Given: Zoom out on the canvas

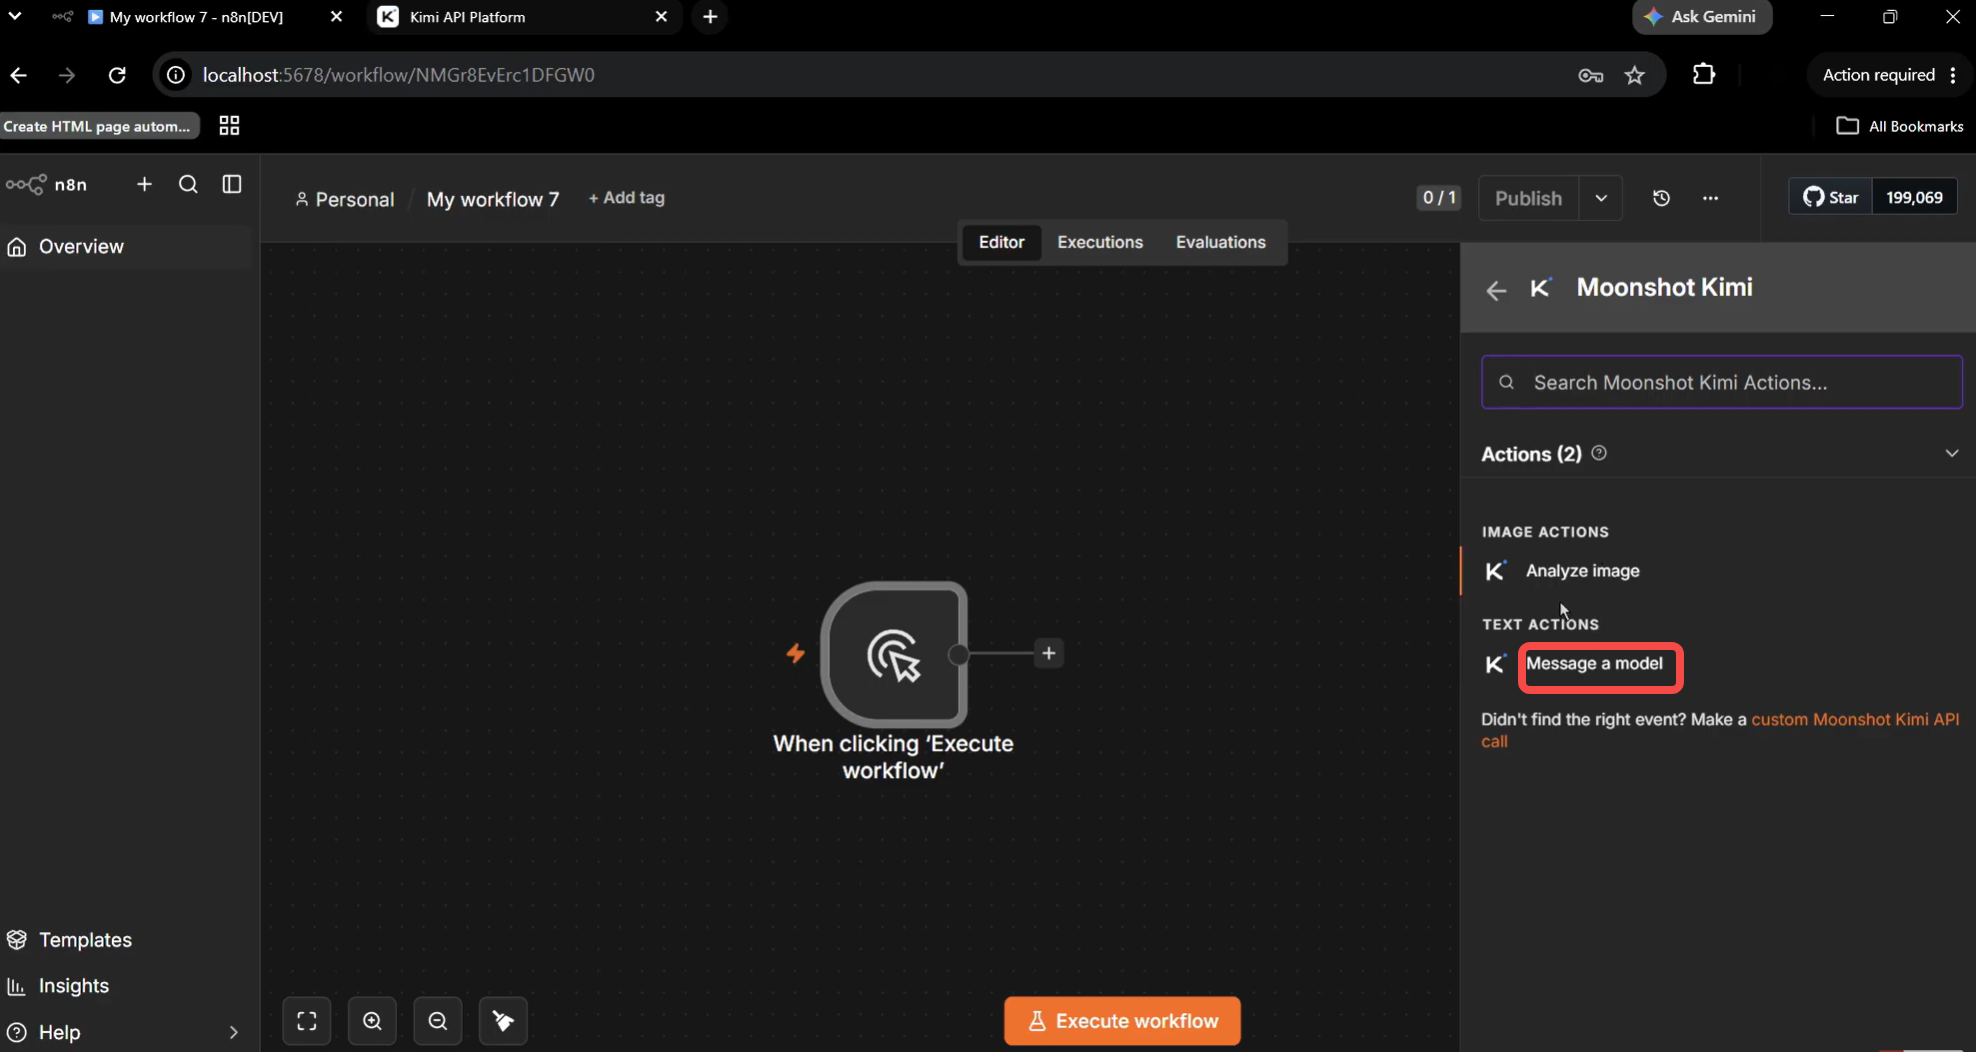Looking at the screenshot, I should (438, 1021).
